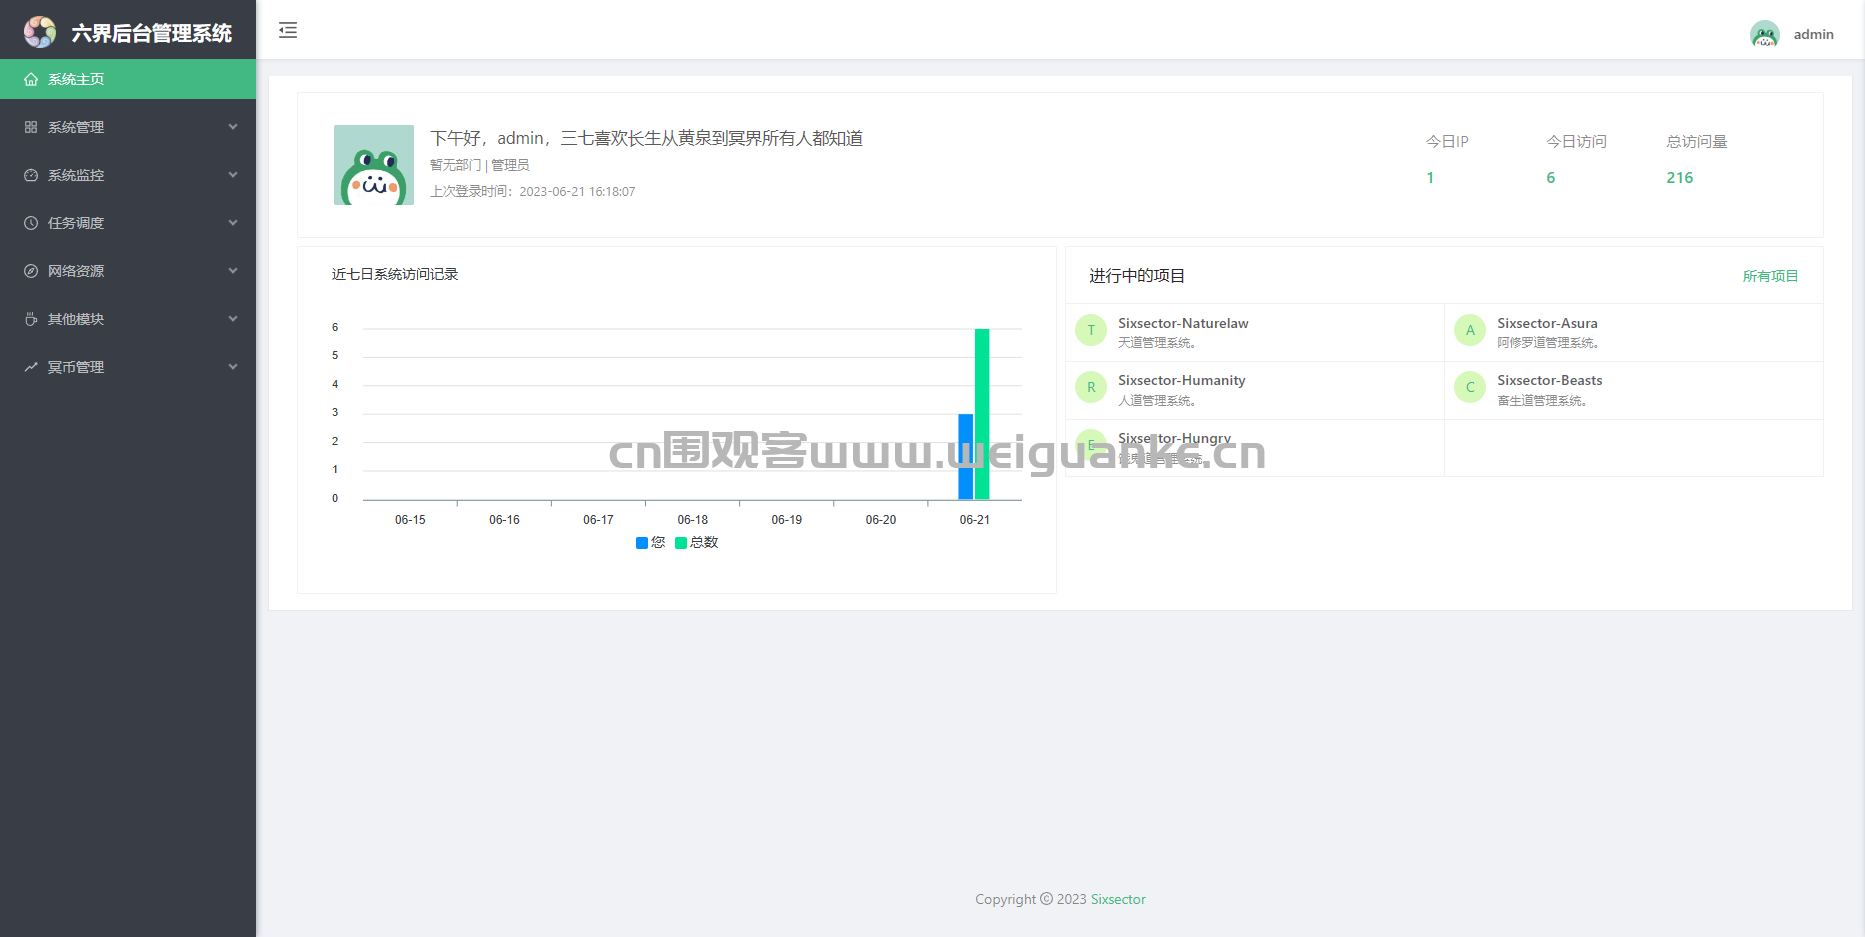Click the 进行中的项目 heading
This screenshot has height=937, width=1865.
[x=1137, y=276]
